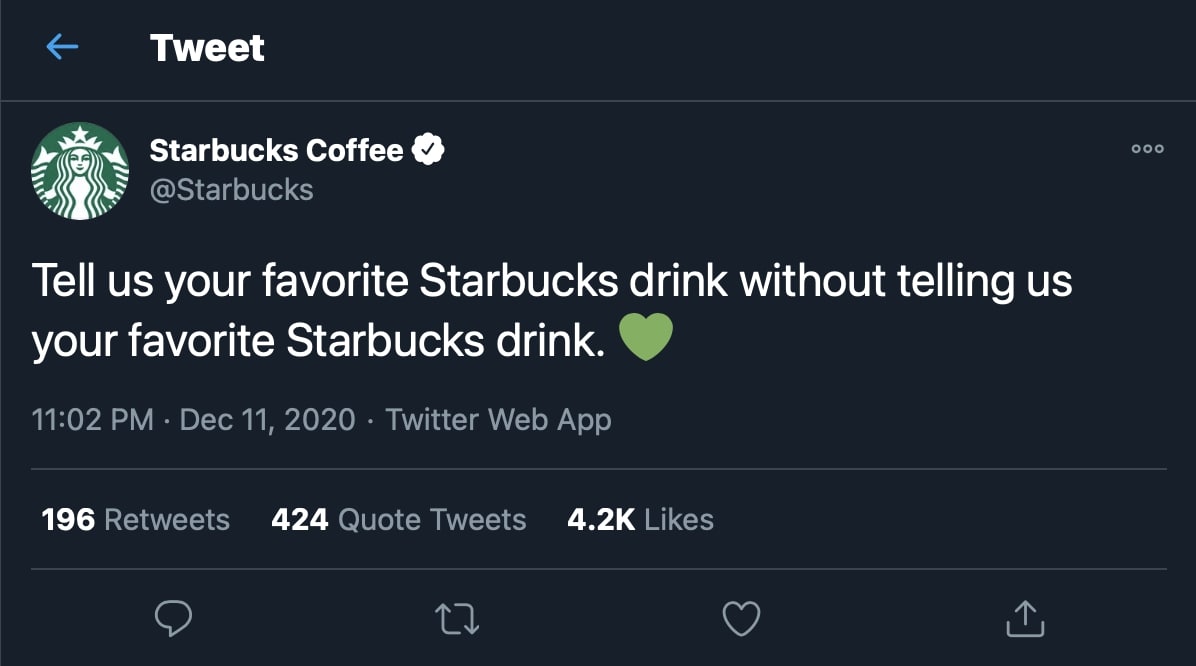Open the @Starbucks handle link
This screenshot has width=1196, height=666.
231,189
